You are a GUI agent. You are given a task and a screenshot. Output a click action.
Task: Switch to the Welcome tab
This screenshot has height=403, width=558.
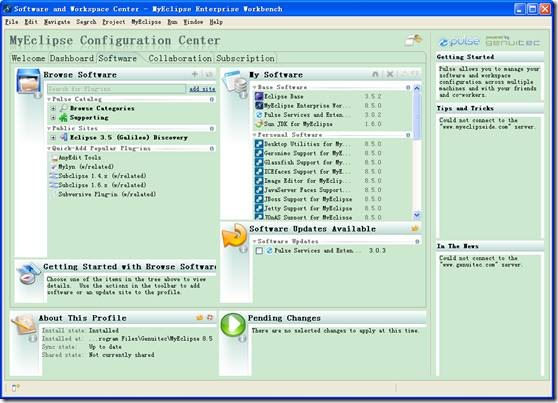point(28,58)
